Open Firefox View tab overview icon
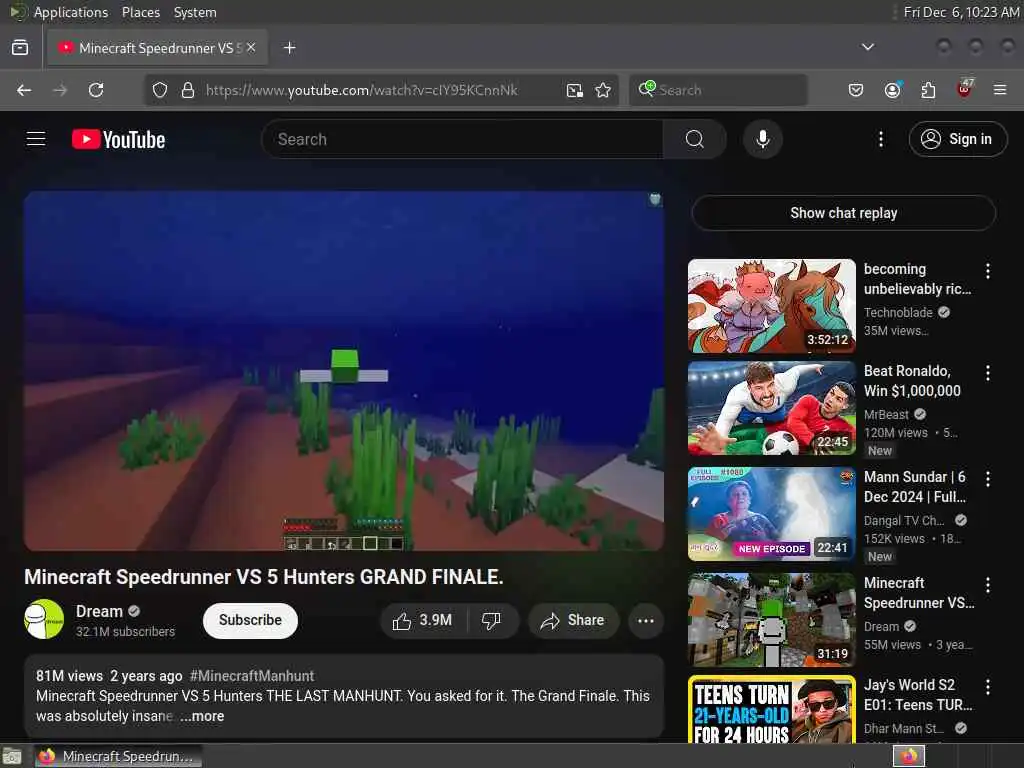The height and width of the screenshot is (768, 1024). coord(20,48)
